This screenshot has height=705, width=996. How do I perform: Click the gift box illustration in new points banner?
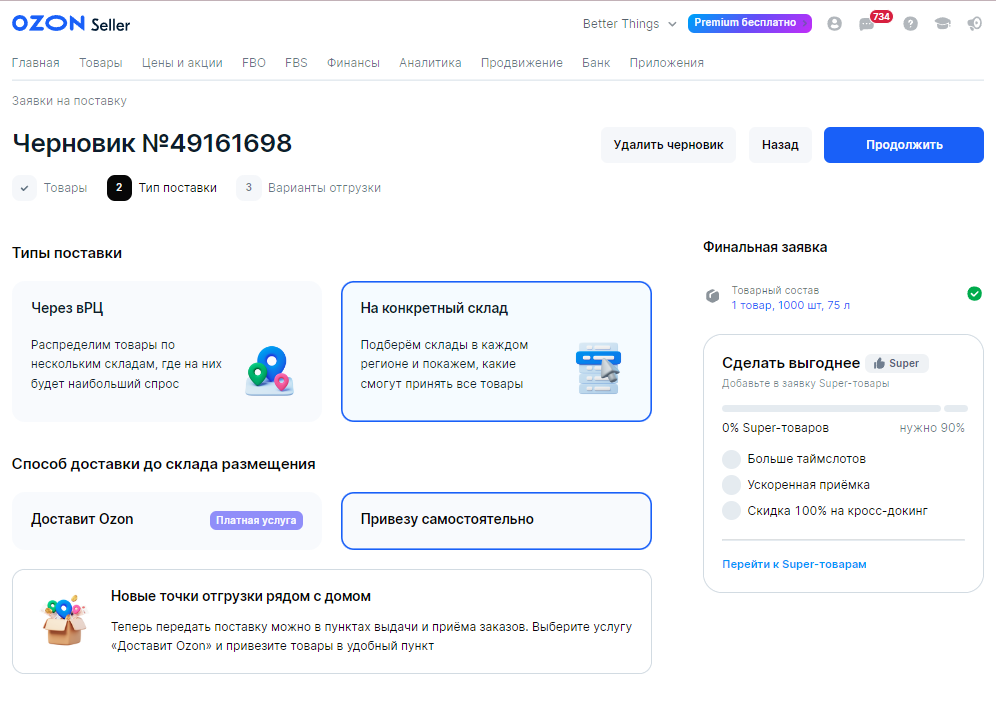click(64, 621)
